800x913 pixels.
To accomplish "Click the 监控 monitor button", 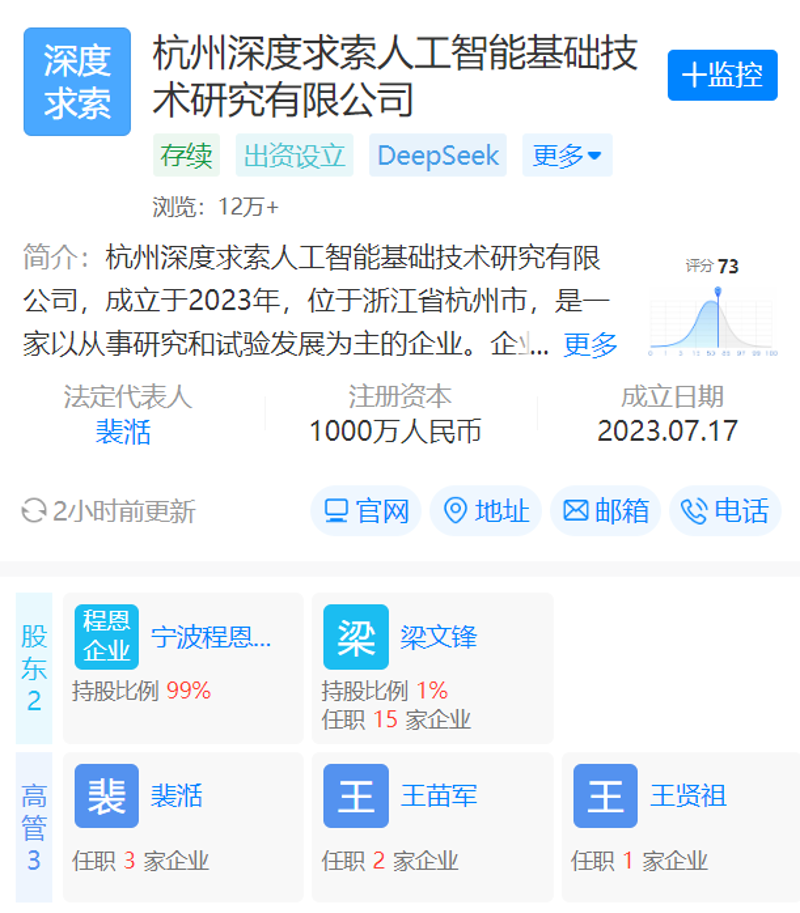I will click(723, 75).
